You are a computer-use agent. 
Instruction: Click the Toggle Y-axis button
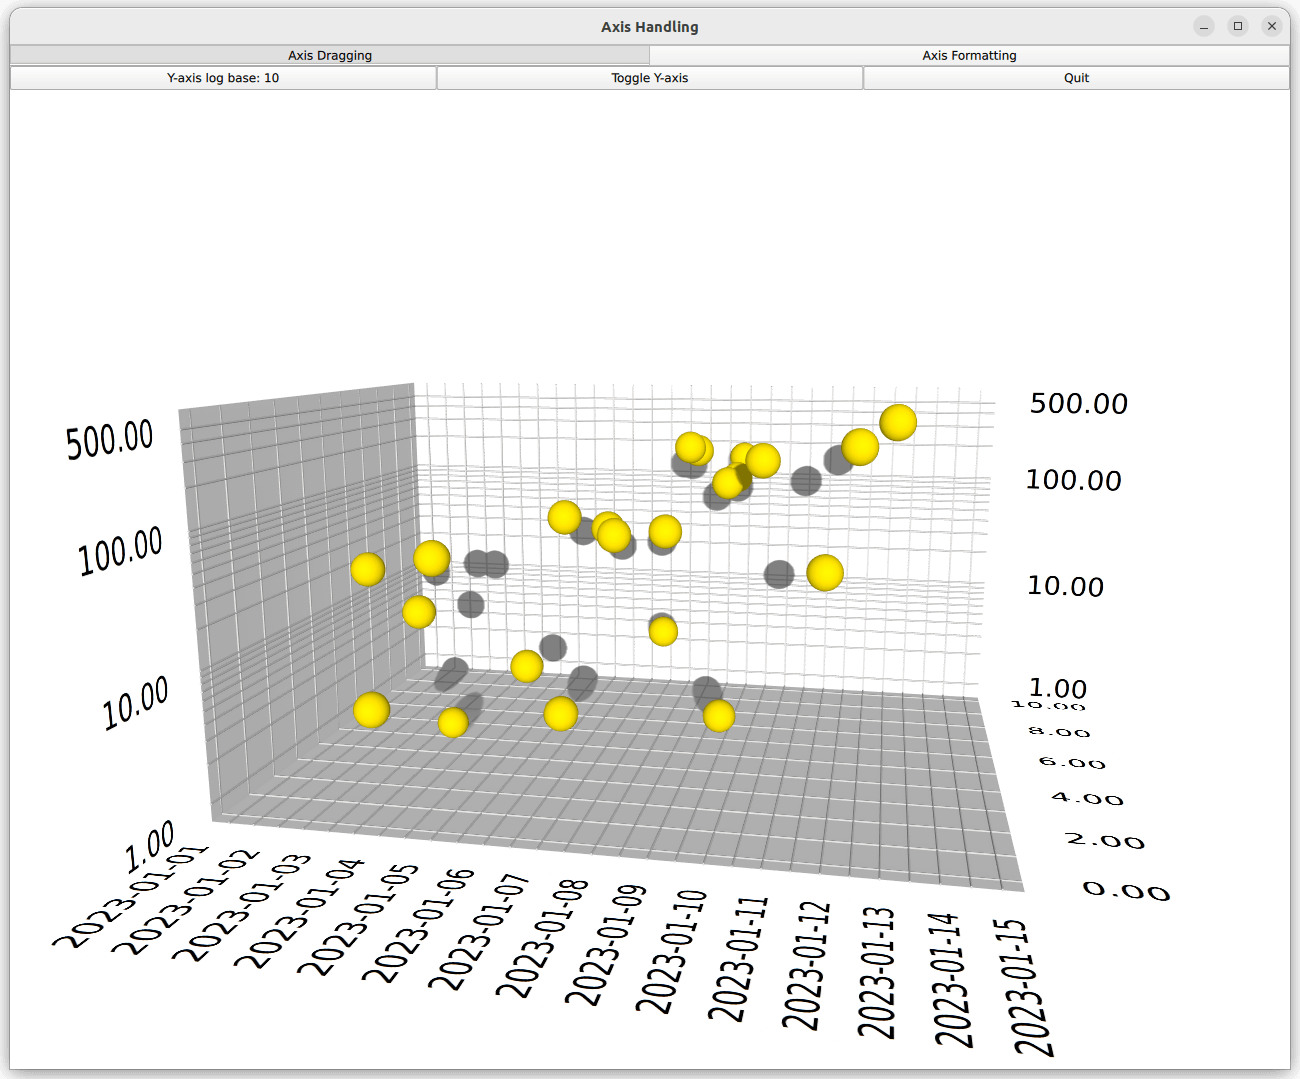point(650,78)
